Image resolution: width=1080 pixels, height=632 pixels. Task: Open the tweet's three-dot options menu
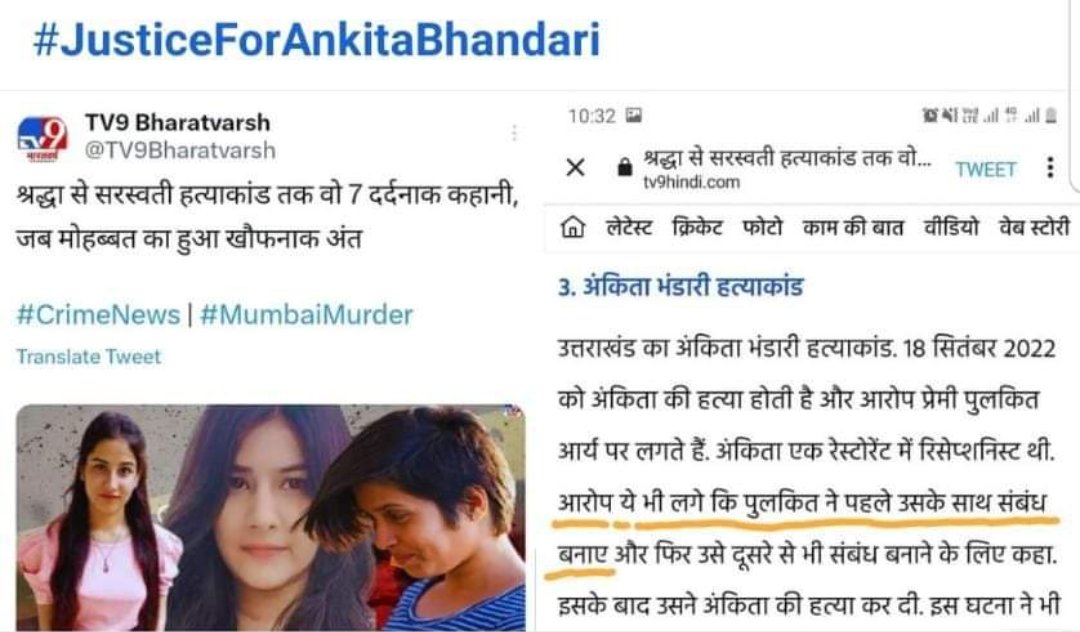tap(514, 133)
